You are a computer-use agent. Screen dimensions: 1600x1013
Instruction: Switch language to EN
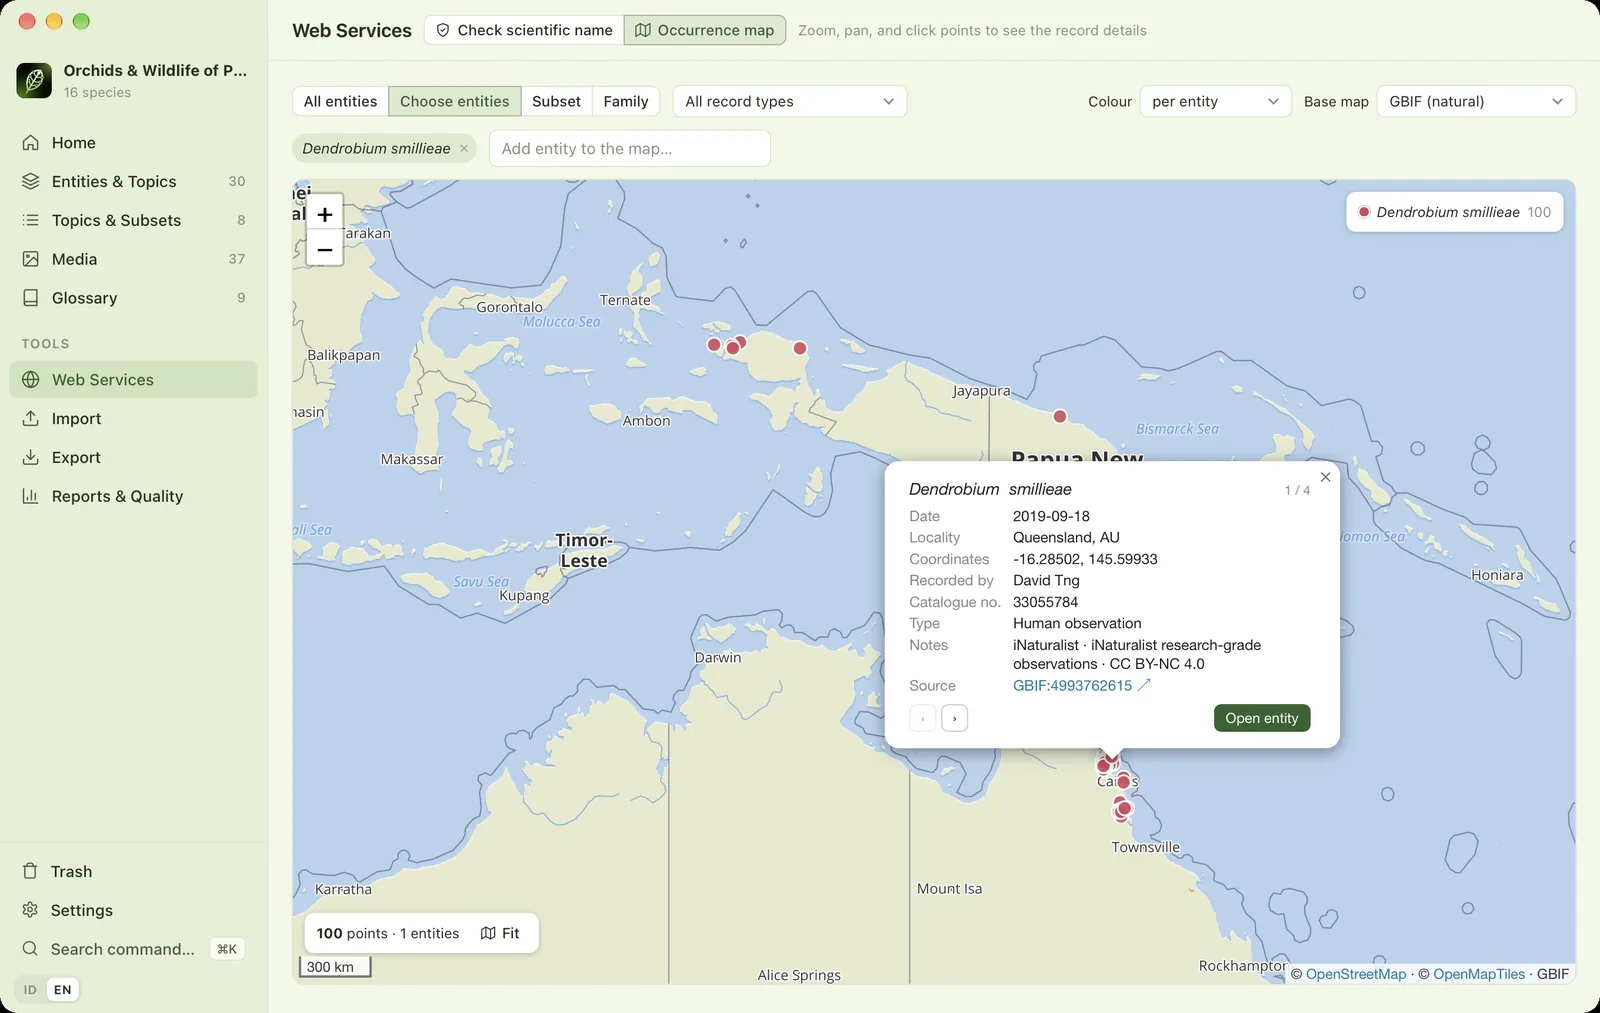coord(63,990)
